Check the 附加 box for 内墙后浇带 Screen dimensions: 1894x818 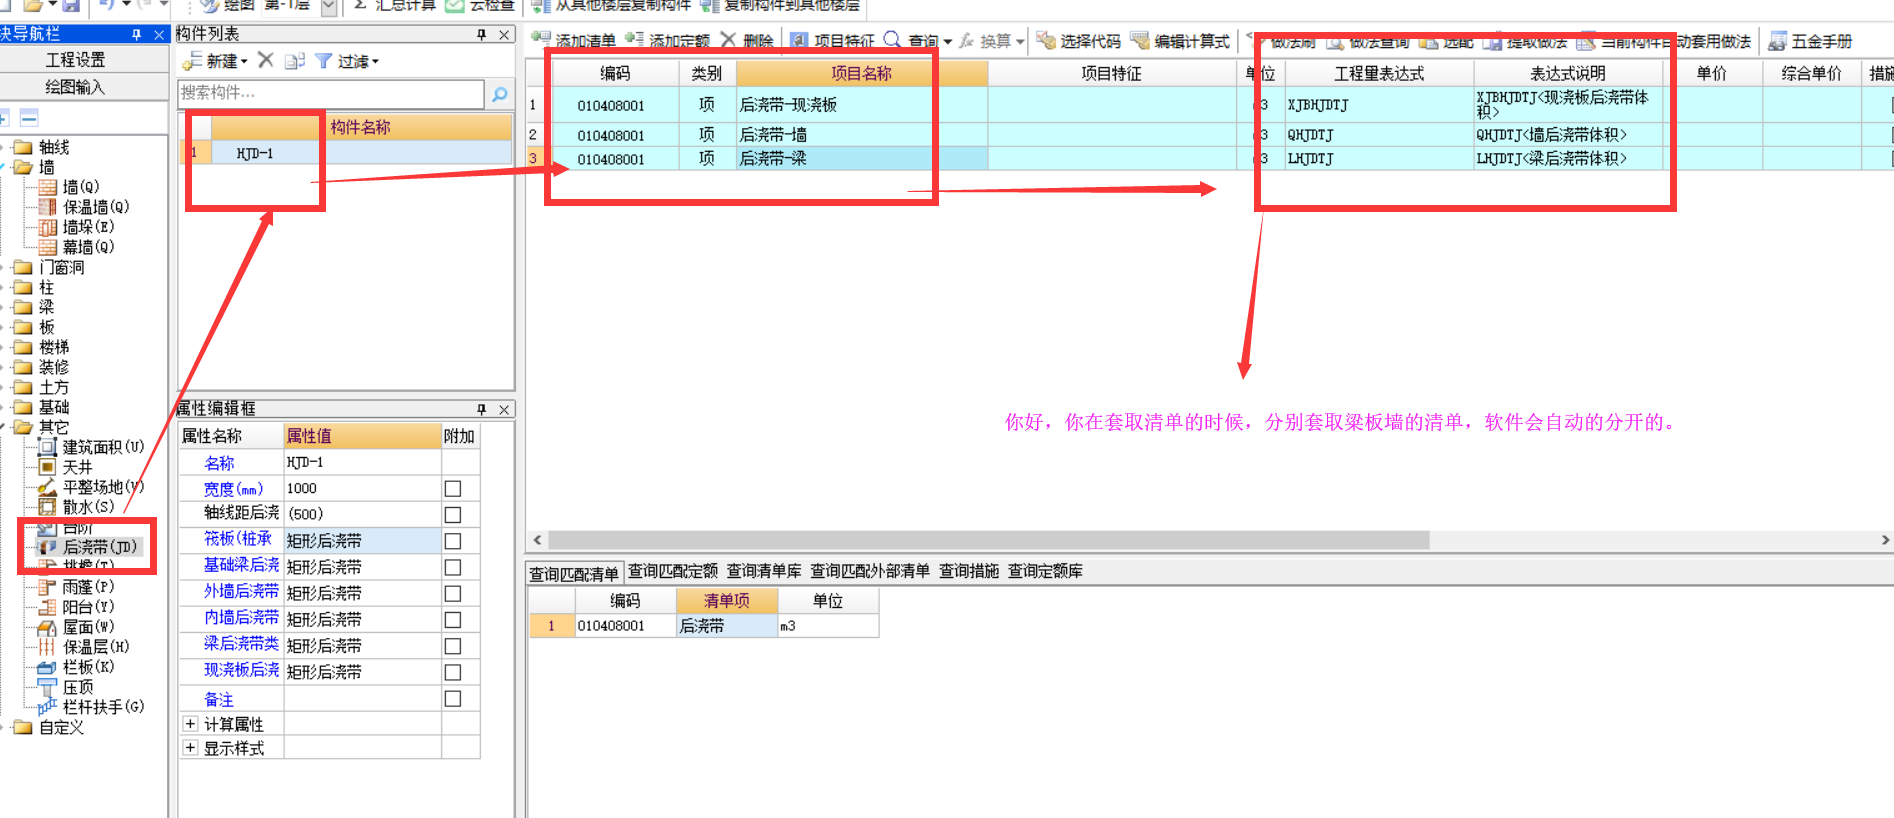click(x=453, y=620)
